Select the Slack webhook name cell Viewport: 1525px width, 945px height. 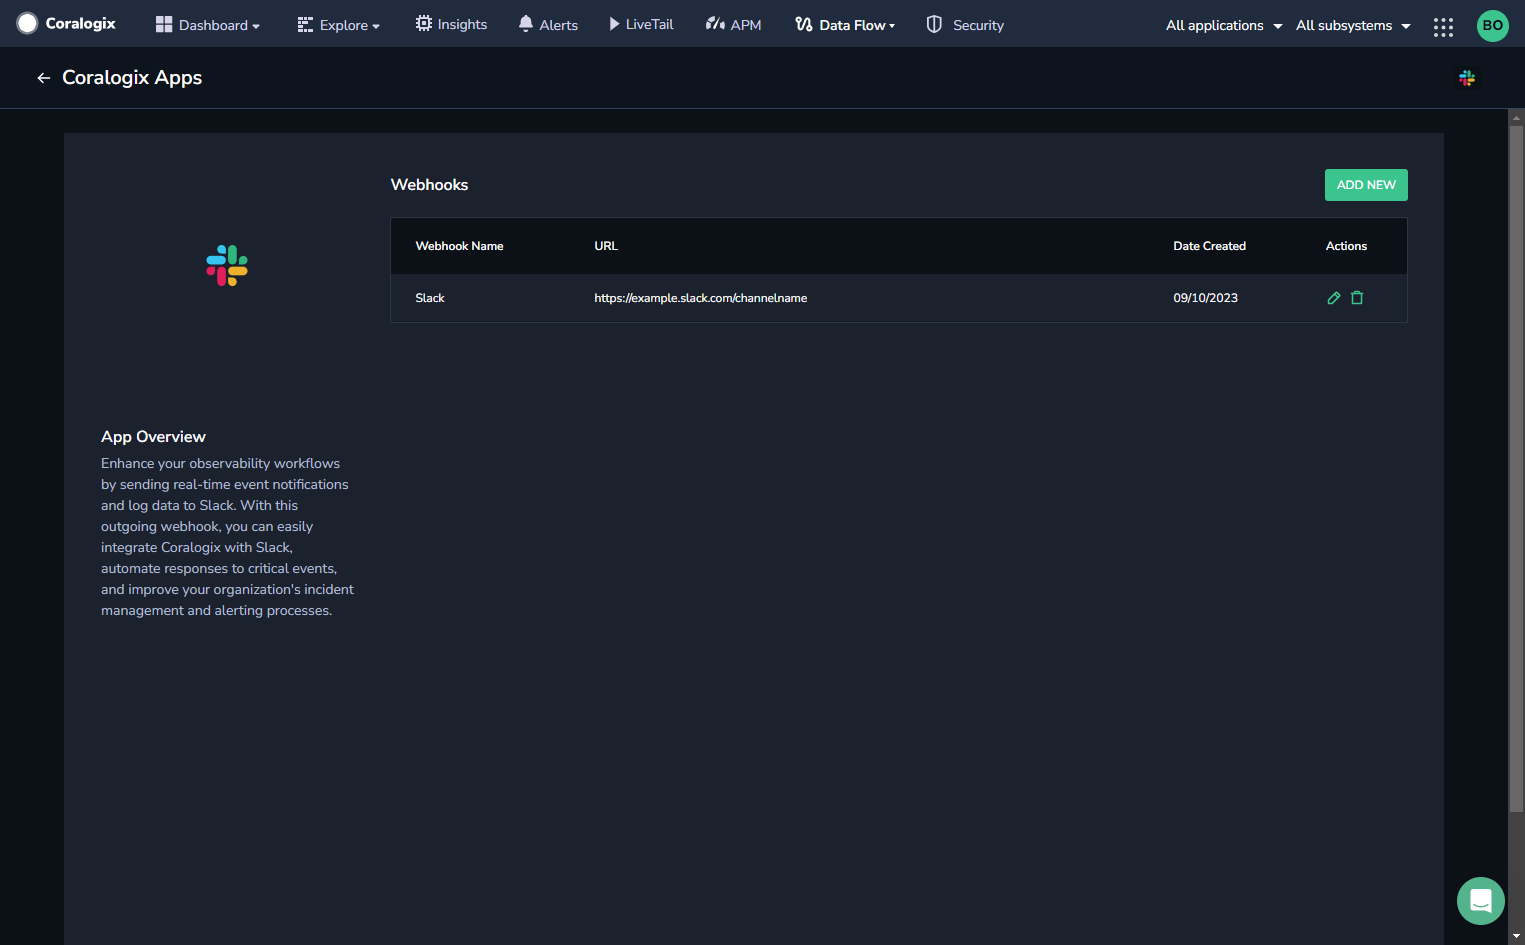(x=430, y=298)
